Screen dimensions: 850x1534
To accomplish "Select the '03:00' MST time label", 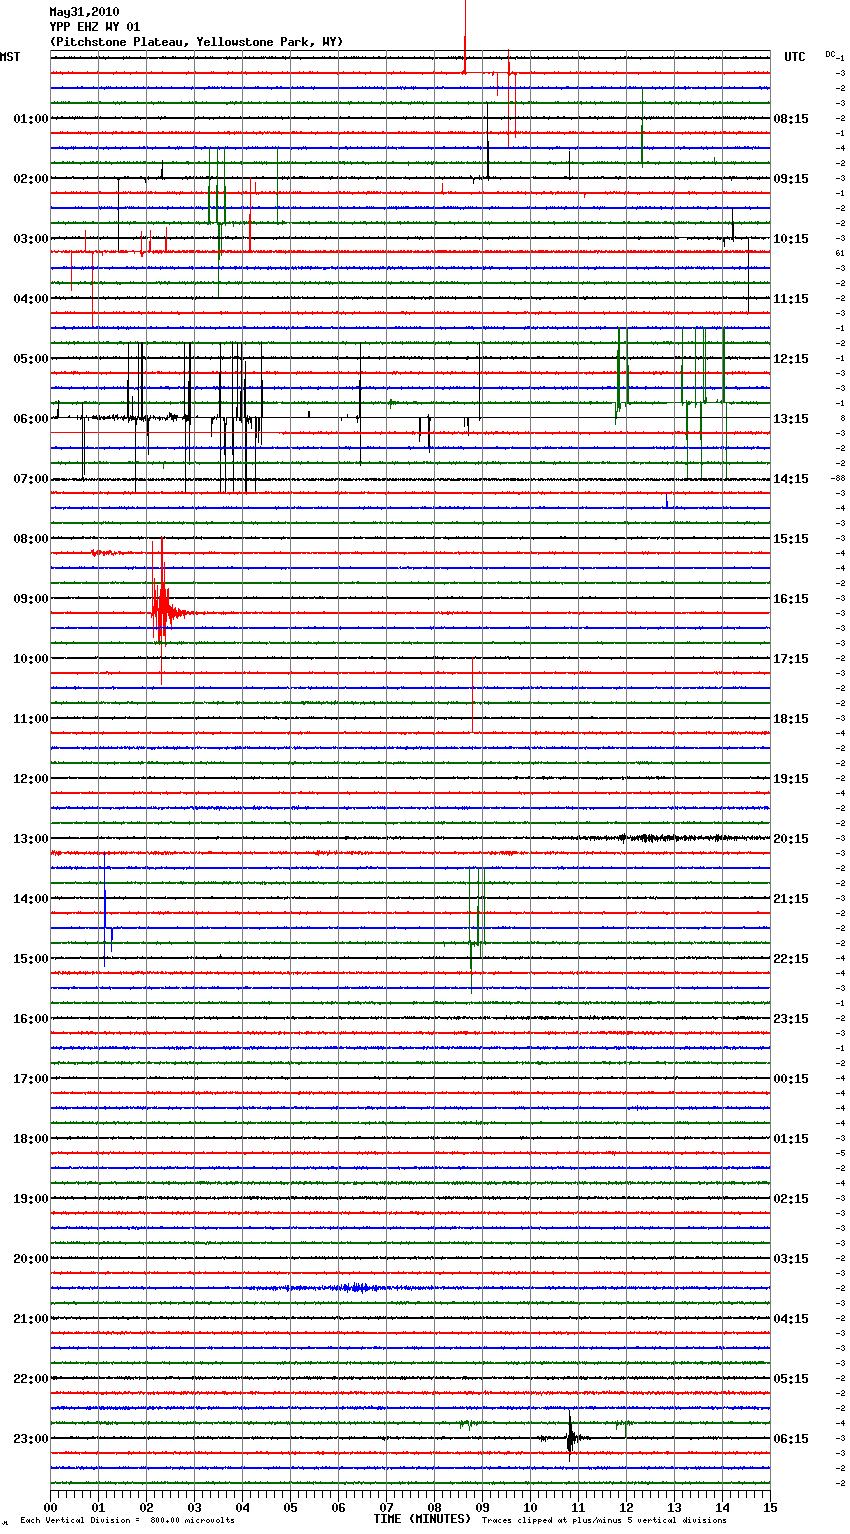I will pyautogui.click(x=31, y=239).
